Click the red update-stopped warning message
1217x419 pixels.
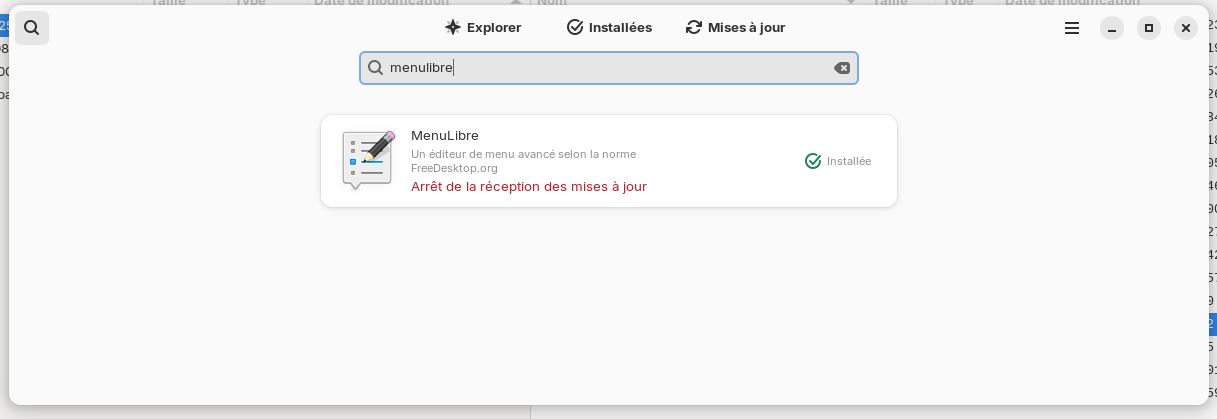coord(528,186)
